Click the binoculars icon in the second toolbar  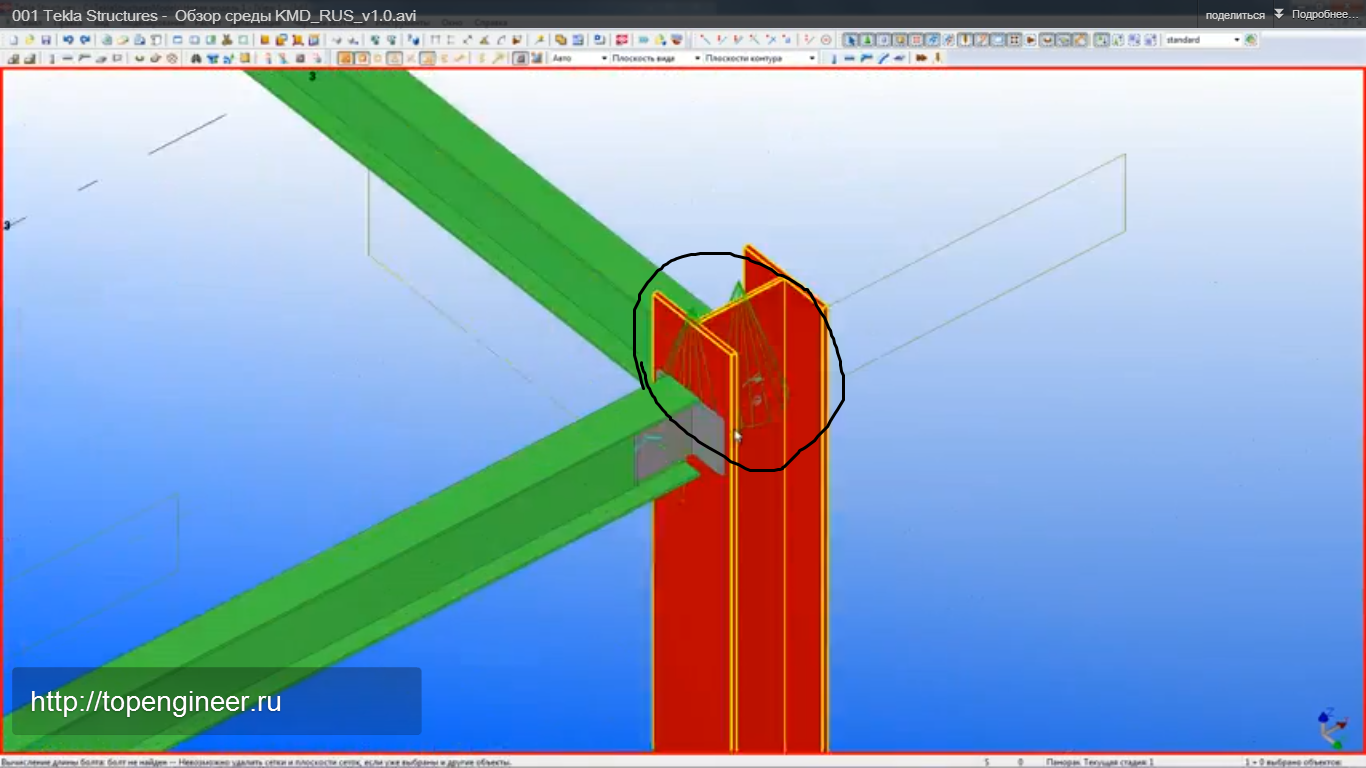coord(196,58)
